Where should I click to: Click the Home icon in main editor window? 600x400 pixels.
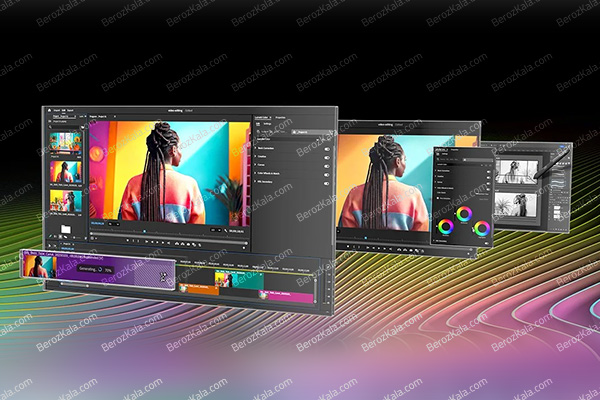tap(49, 110)
